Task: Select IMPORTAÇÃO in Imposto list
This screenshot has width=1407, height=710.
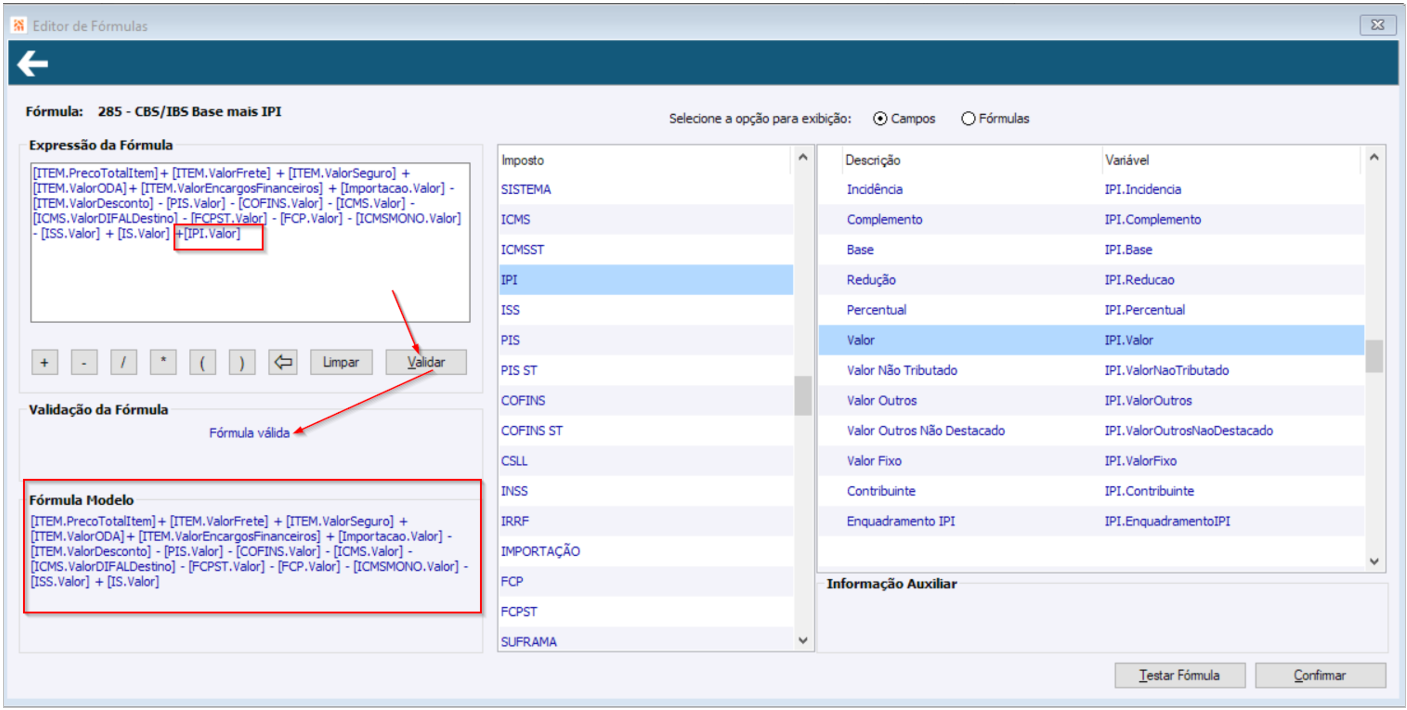Action: pyautogui.click(x=646, y=551)
